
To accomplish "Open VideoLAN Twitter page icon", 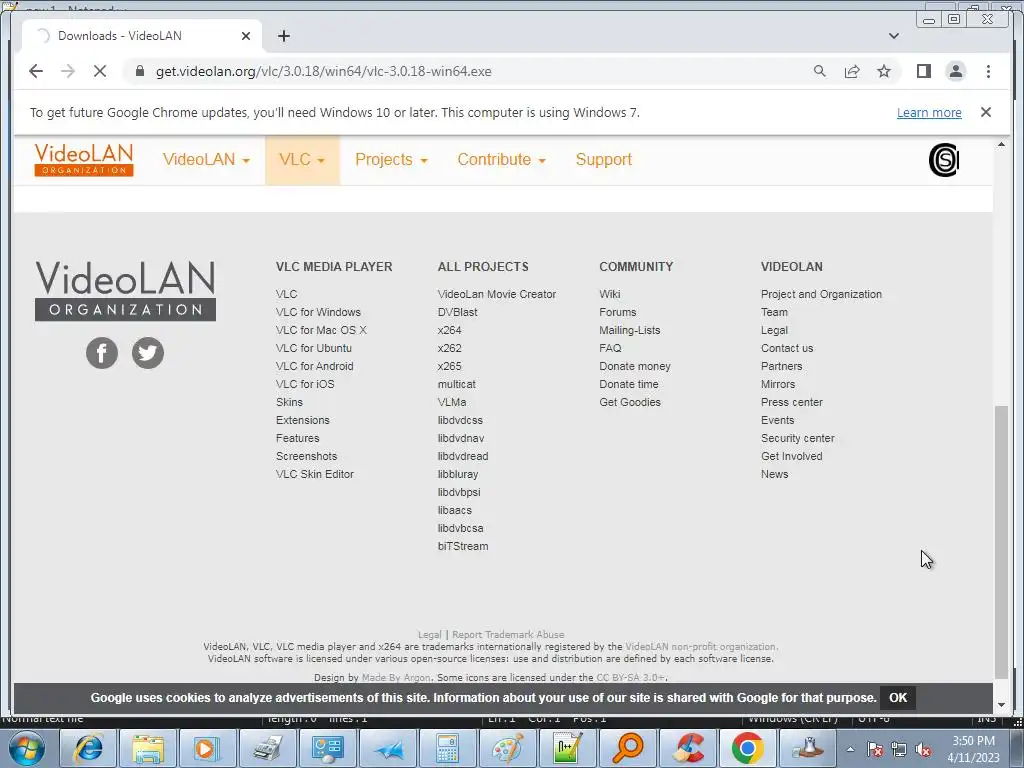I will 148,353.
